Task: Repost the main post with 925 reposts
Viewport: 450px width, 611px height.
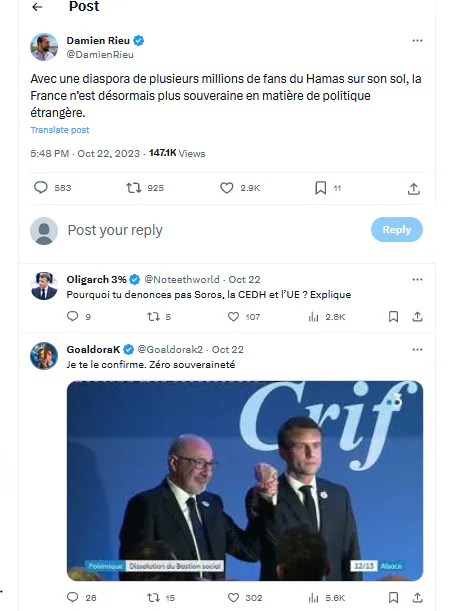Action: [134, 188]
